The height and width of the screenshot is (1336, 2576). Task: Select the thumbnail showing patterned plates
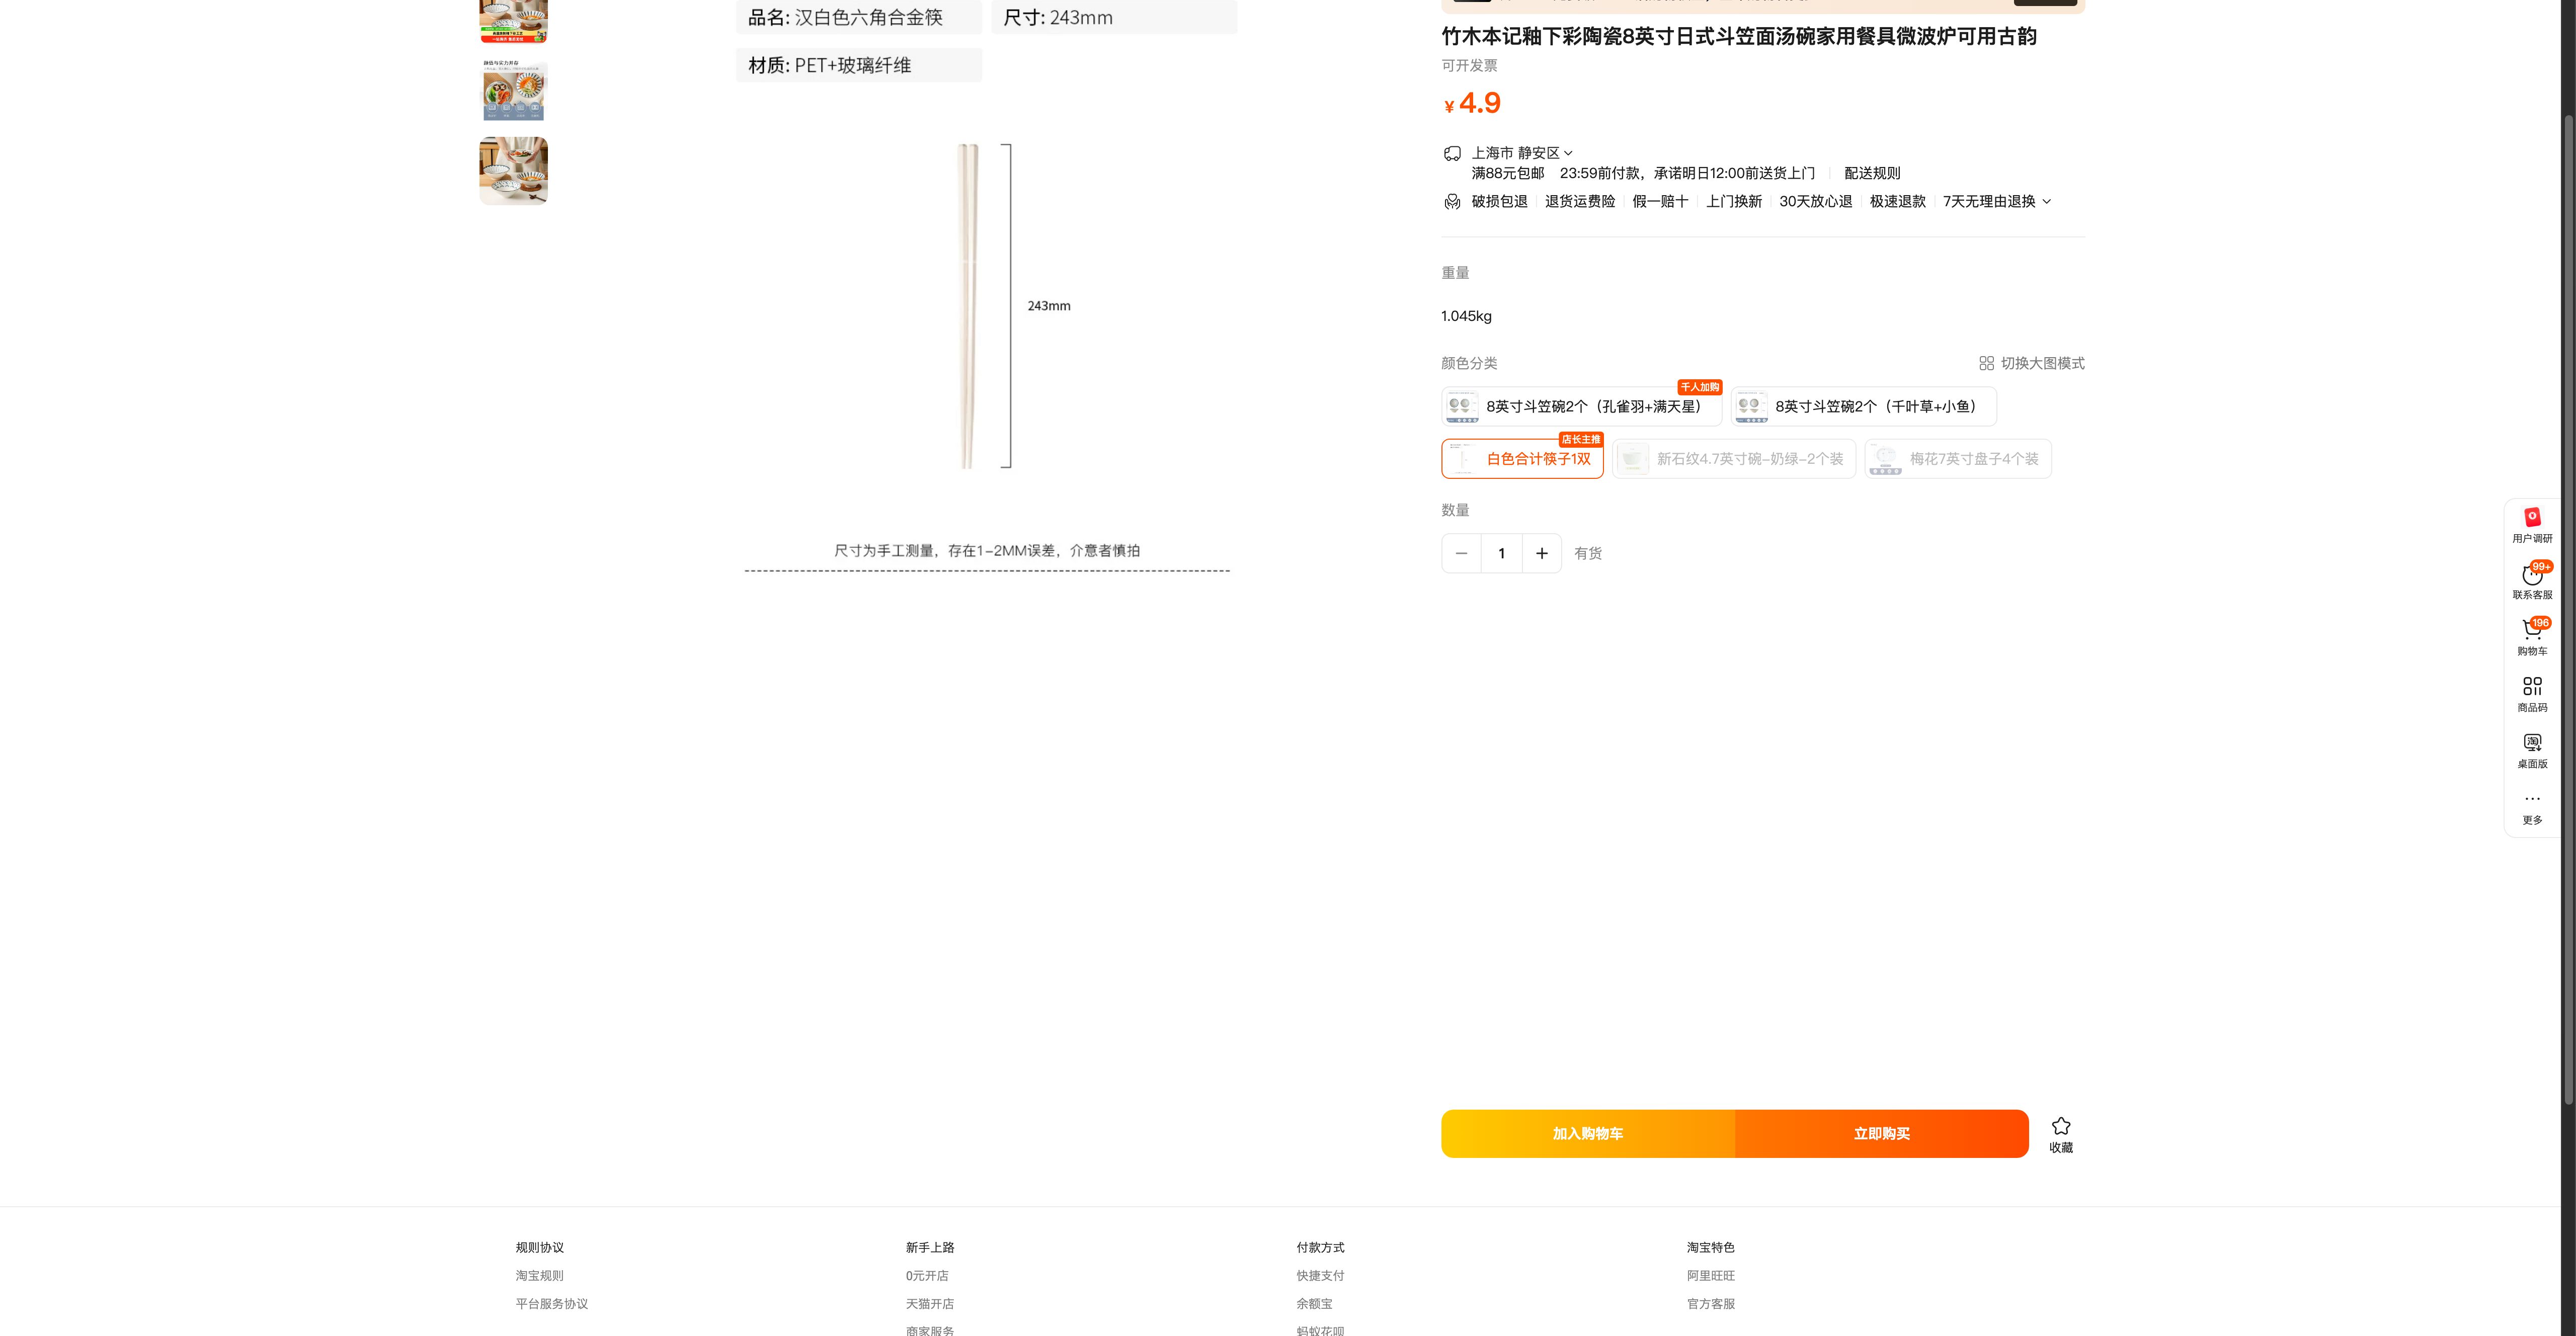pyautogui.click(x=514, y=91)
